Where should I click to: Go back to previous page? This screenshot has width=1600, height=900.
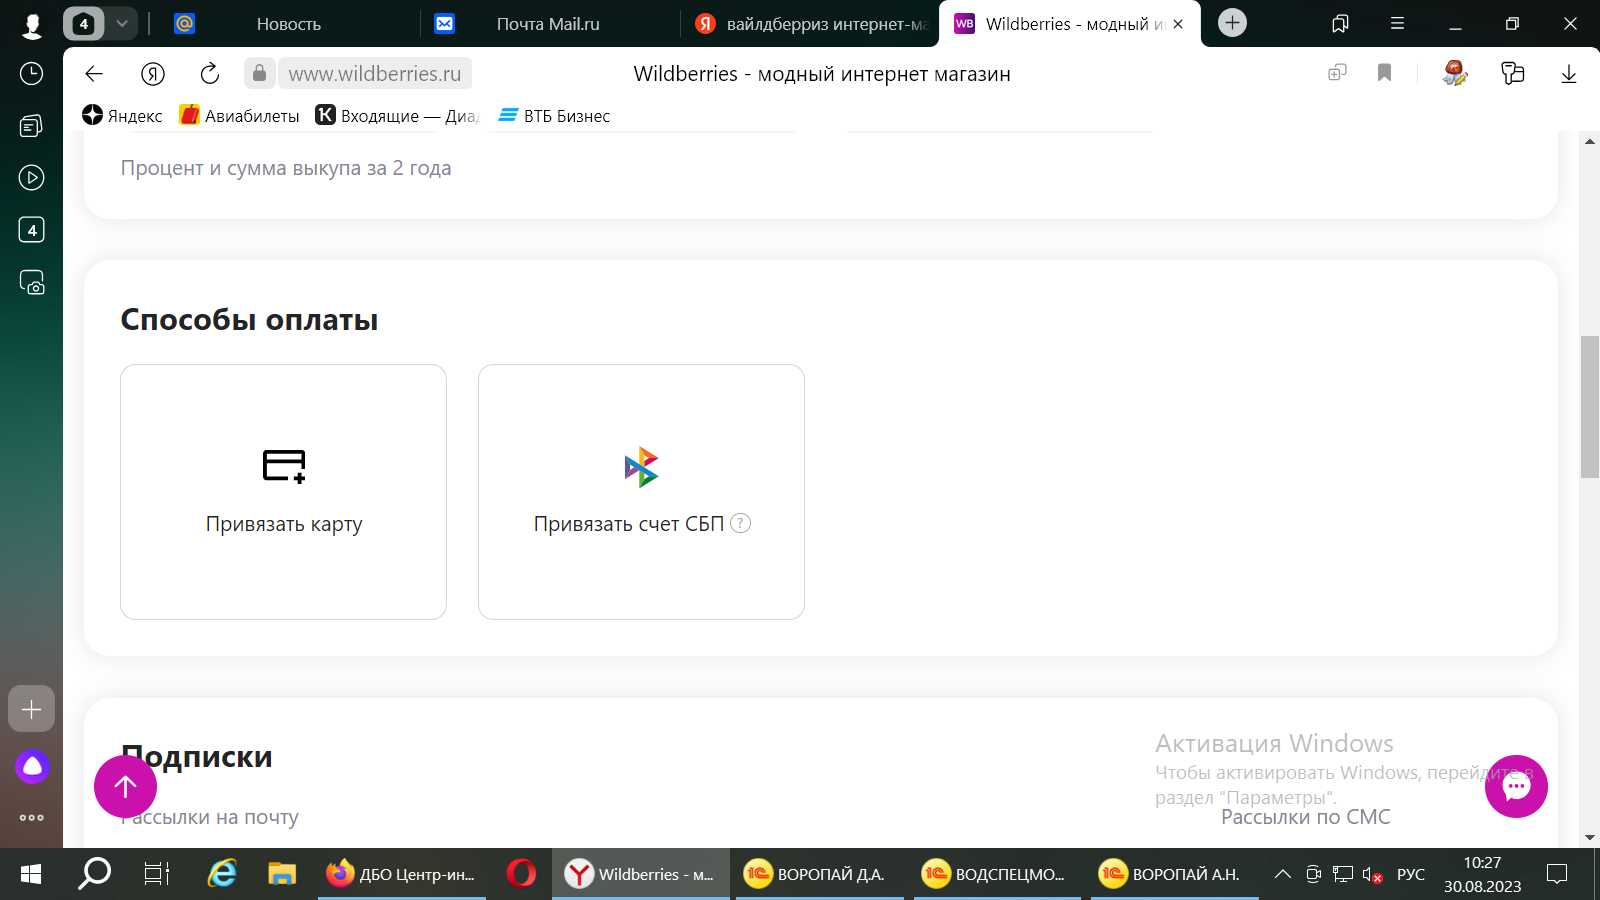94,73
